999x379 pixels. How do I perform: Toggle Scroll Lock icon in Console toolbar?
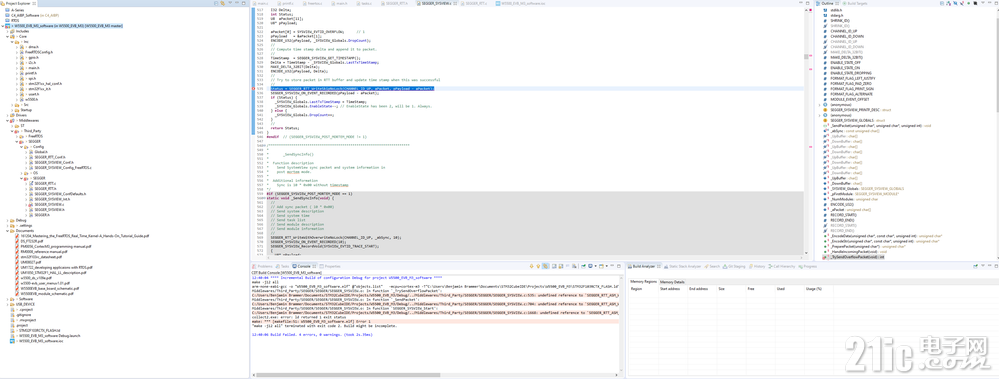pos(560,266)
